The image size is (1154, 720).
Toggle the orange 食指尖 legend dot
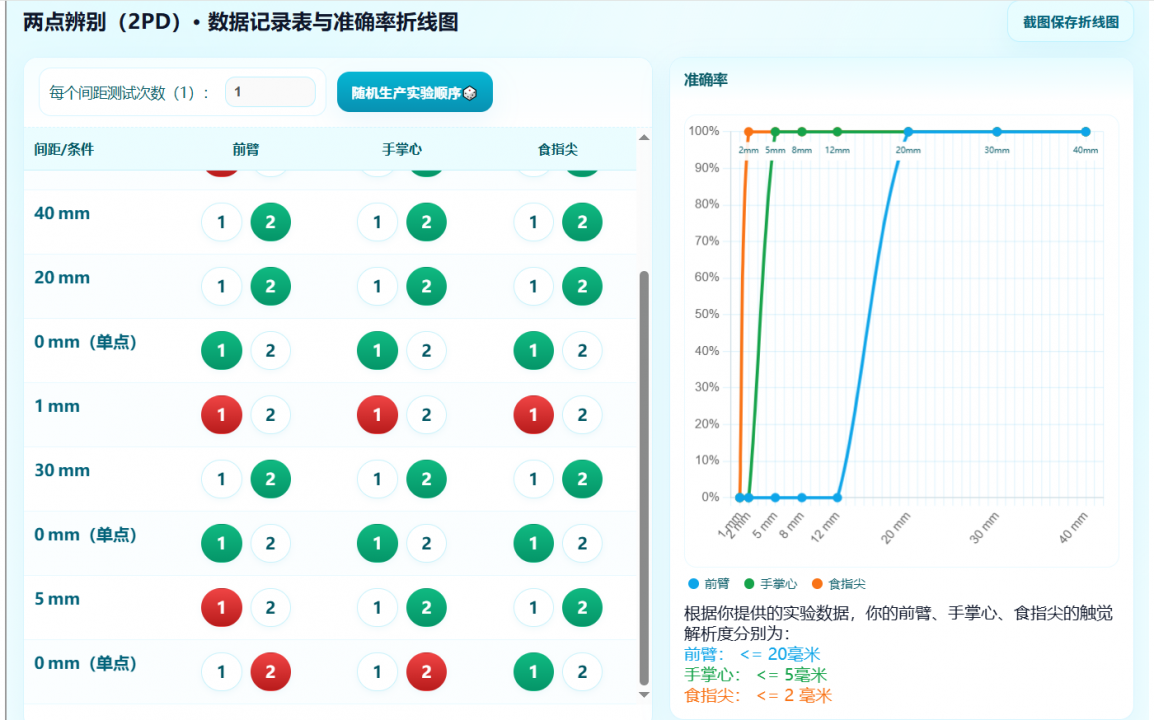click(817, 583)
